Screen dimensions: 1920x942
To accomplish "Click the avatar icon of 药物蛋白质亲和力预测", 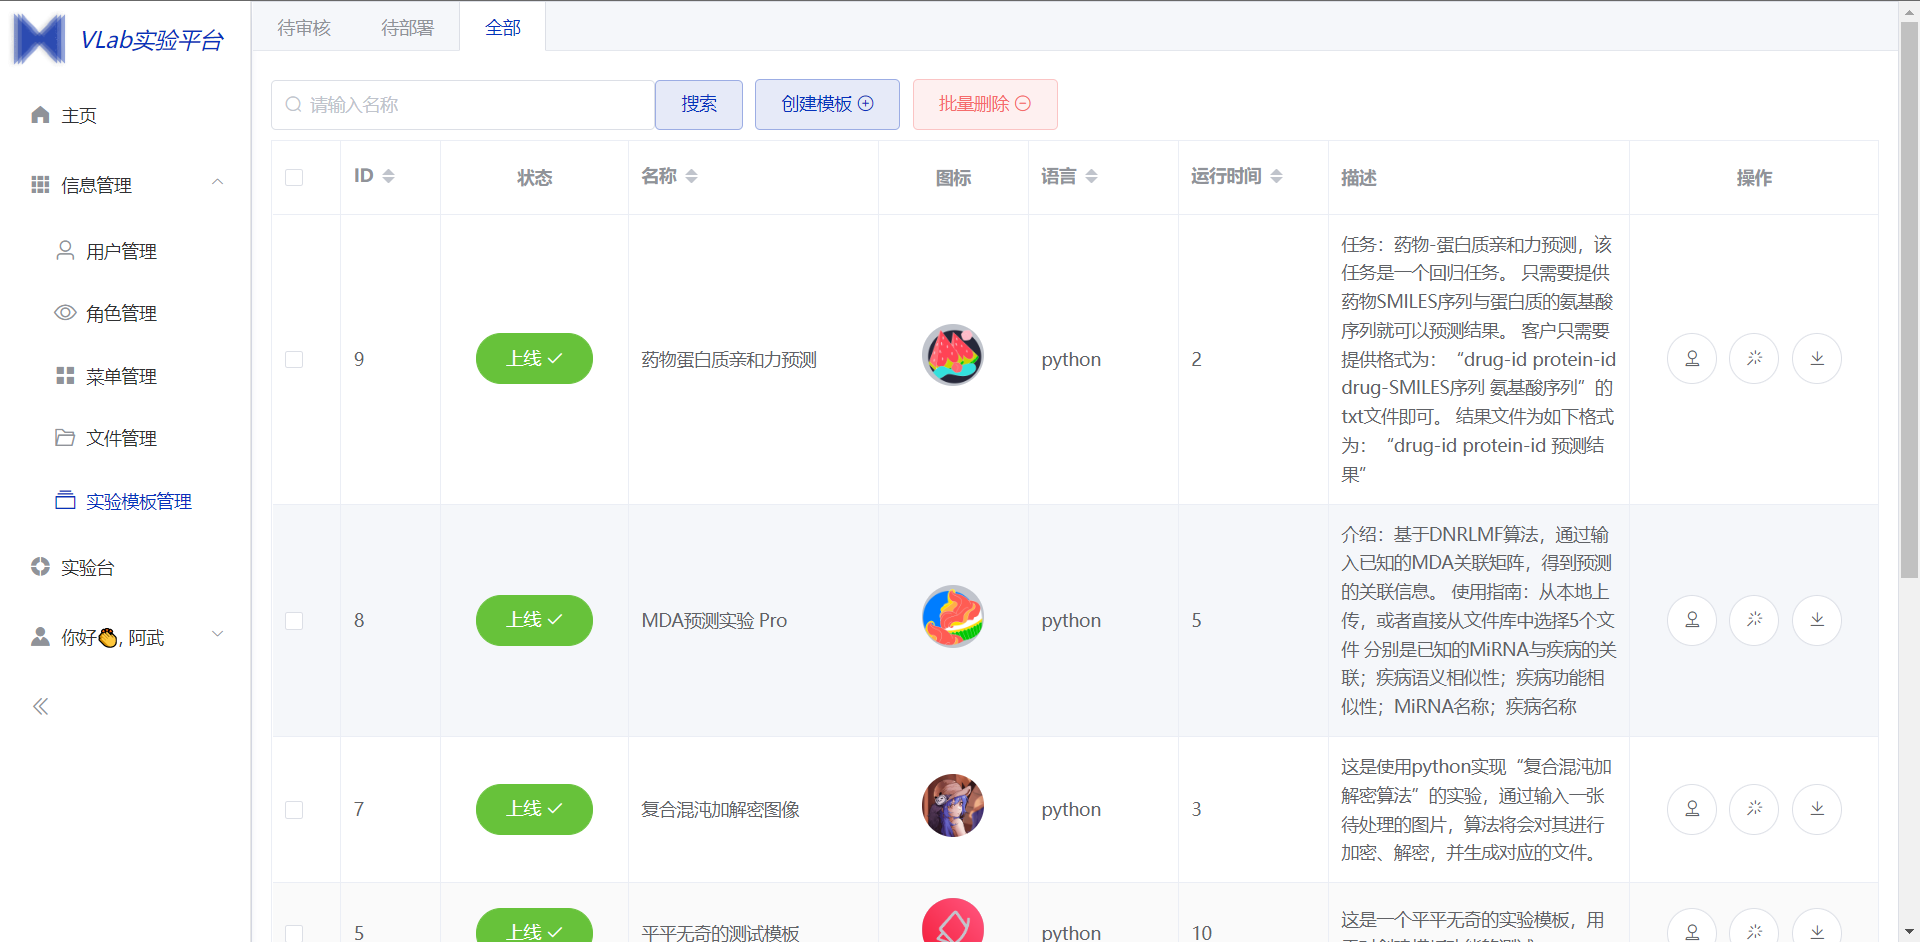I will click(953, 355).
